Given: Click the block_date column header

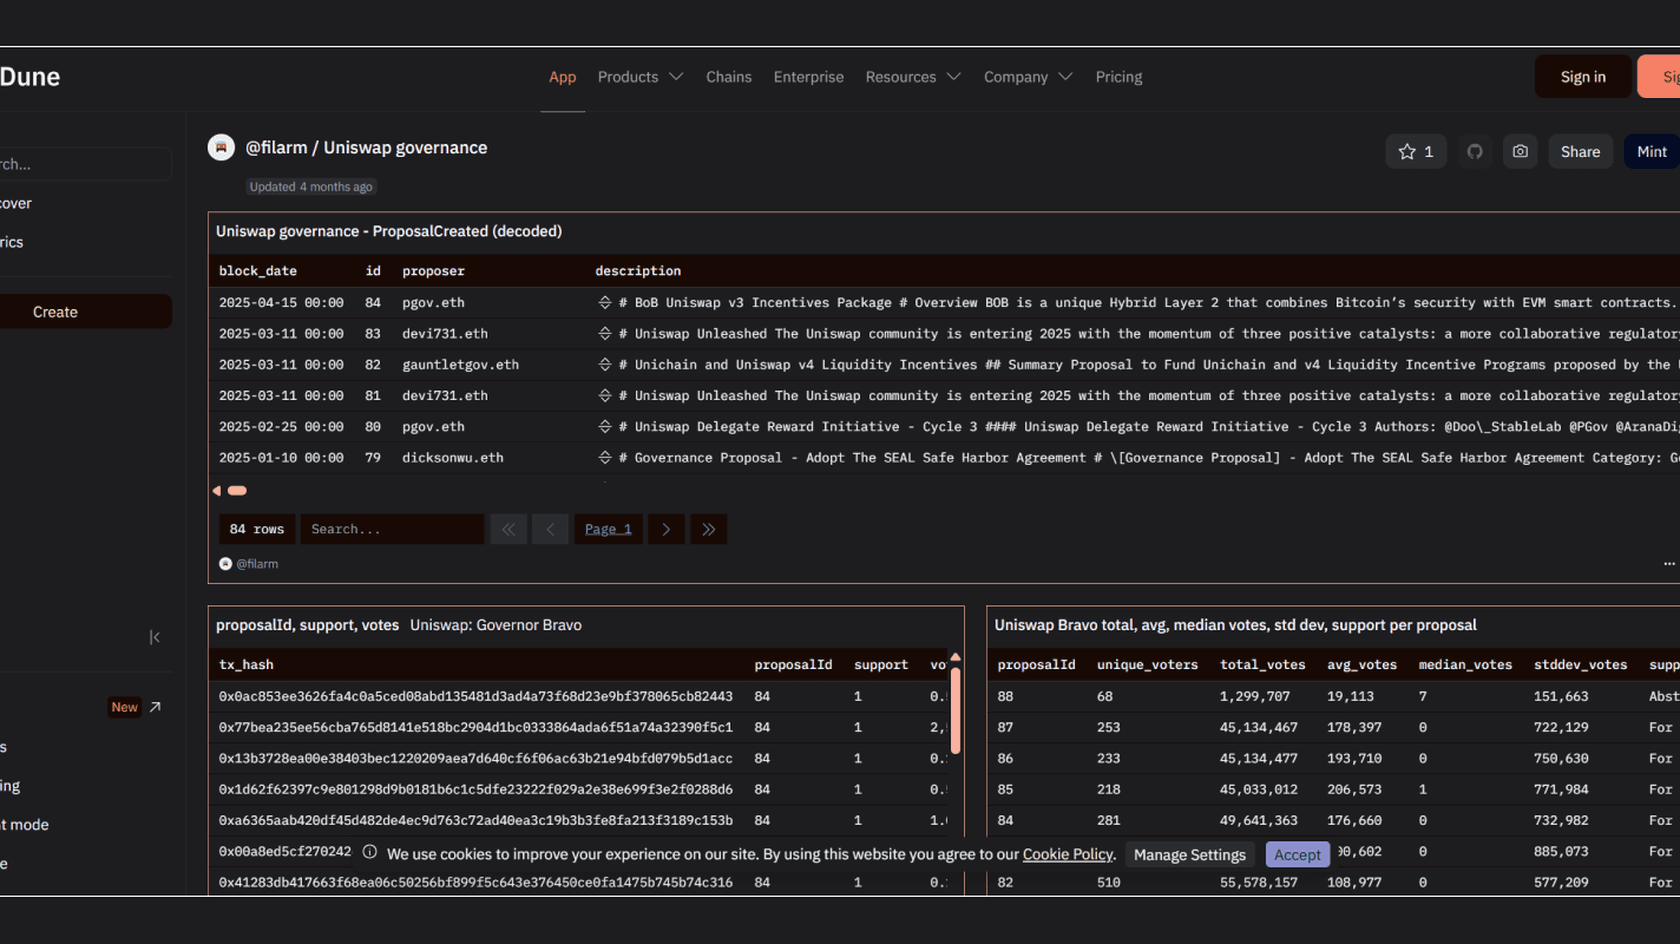Looking at the screenshot, I should tap(258, 271).
